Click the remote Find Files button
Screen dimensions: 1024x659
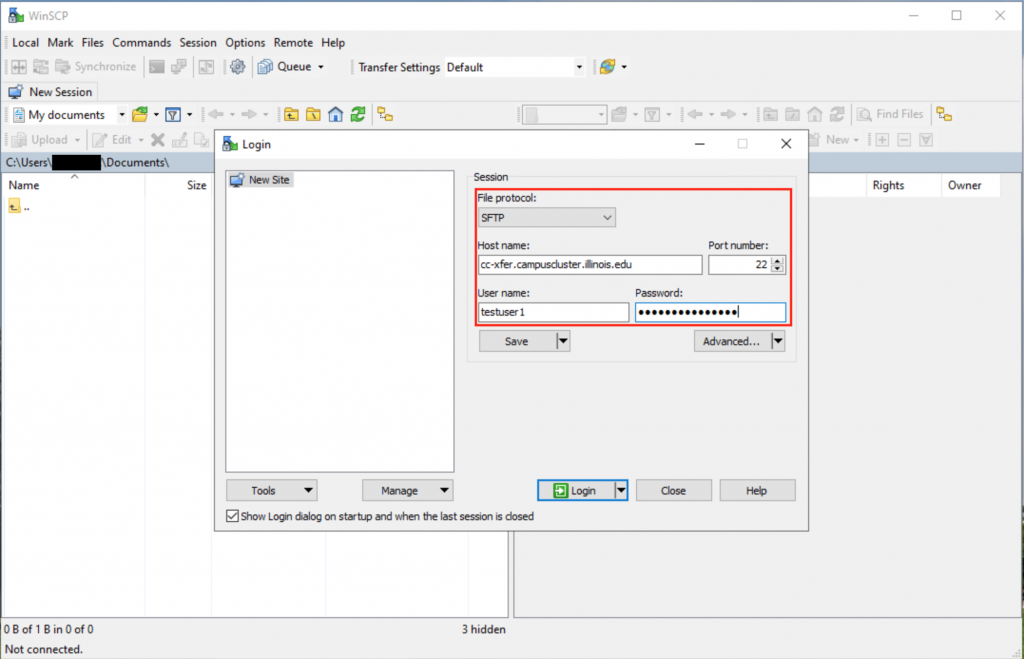pyautogui.click(x=890, y=114)
